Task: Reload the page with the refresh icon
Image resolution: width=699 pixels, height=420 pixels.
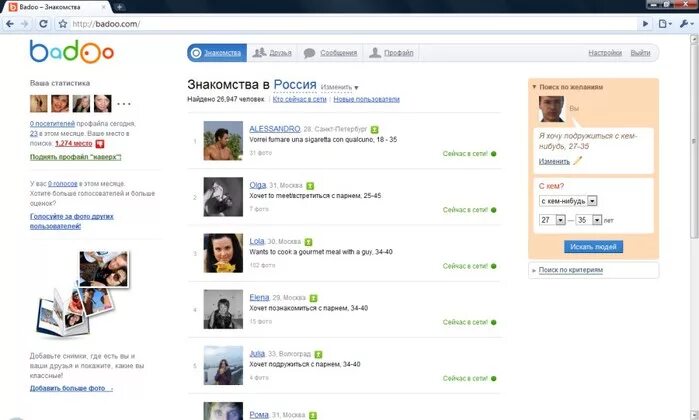Action: tap(43, 24)
